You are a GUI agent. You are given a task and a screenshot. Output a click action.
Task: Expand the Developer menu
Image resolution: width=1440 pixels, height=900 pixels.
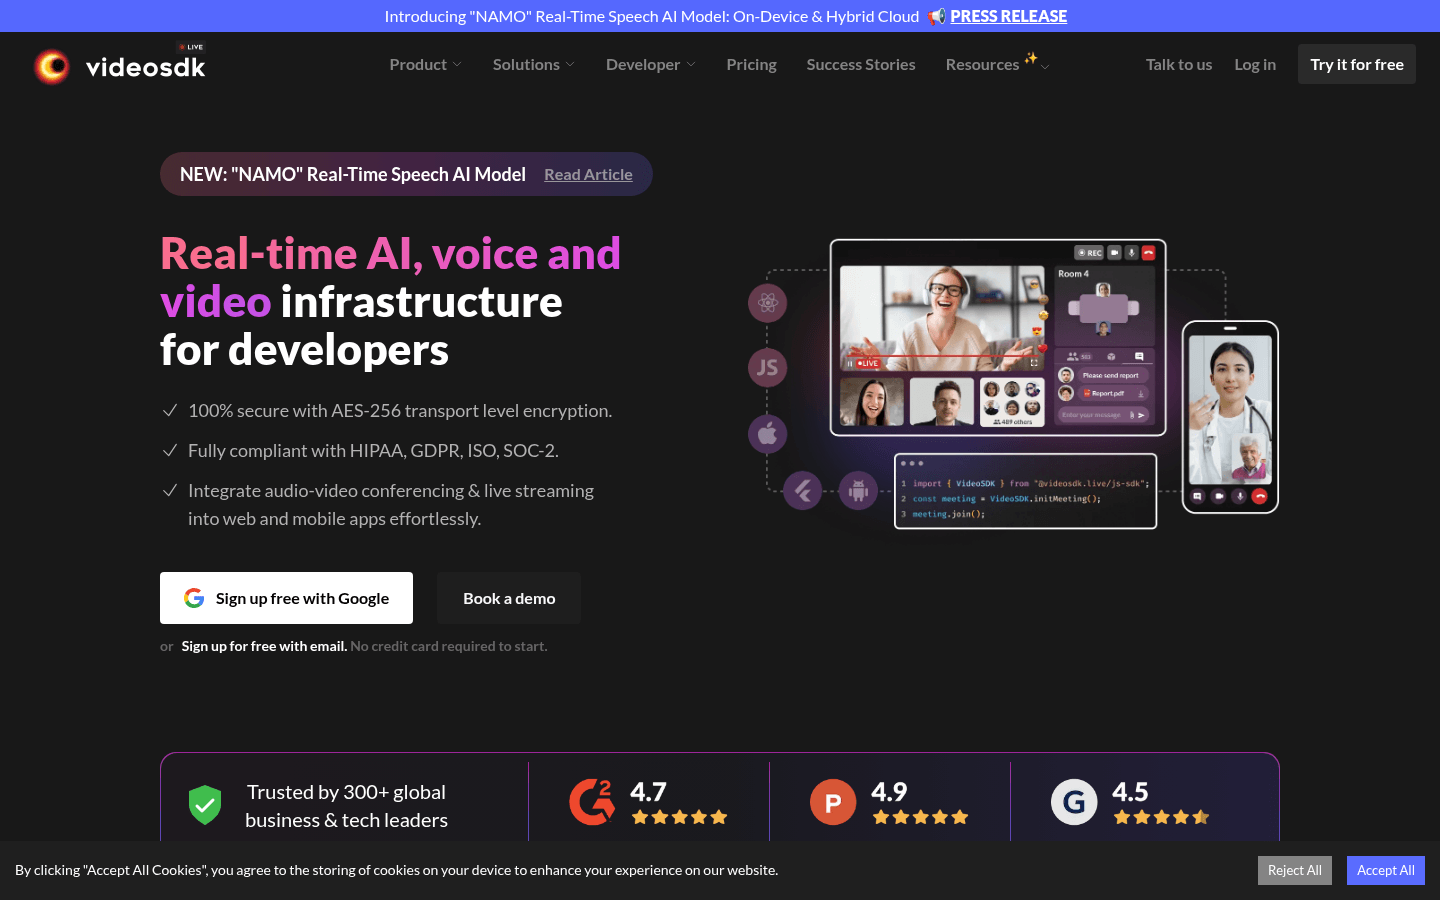pyautogui.click(x=651, y=64)
